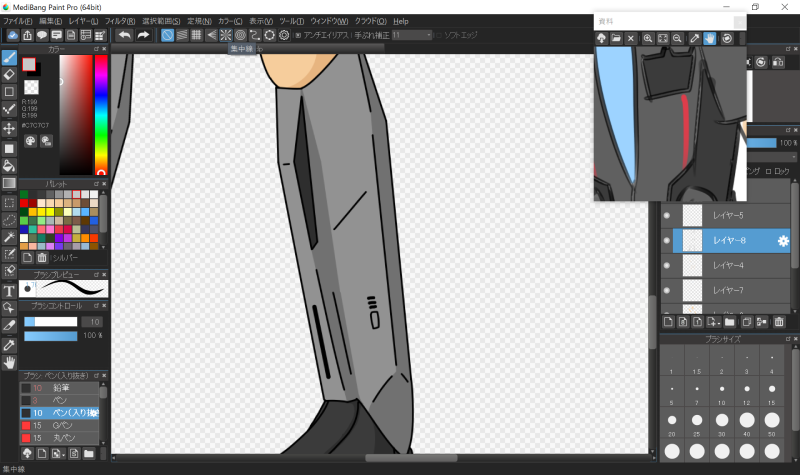Select the Gradient tool
800x475 pixels.
pyautogui.click(x=9, y=183)
